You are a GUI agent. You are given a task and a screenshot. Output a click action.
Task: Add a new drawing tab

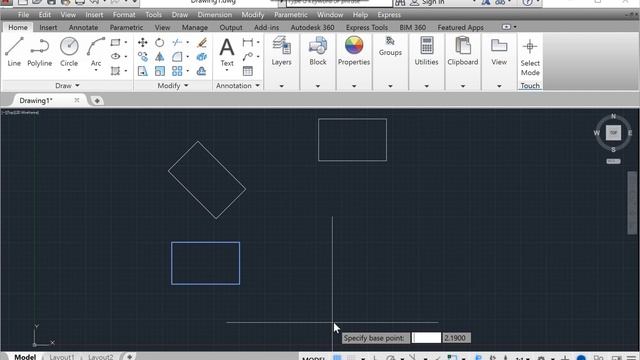97,100
